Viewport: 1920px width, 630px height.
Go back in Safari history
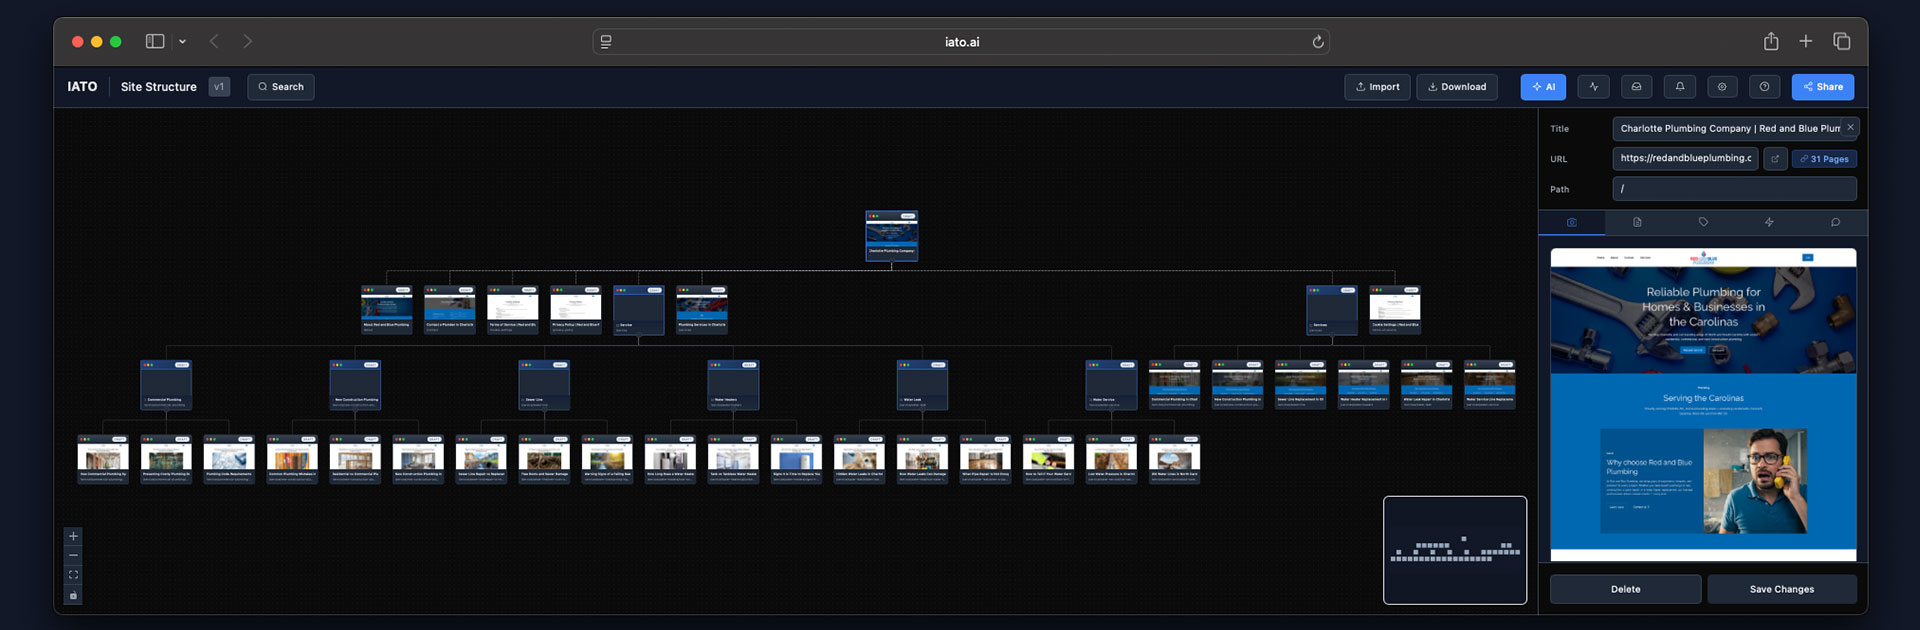click(214, 42)
